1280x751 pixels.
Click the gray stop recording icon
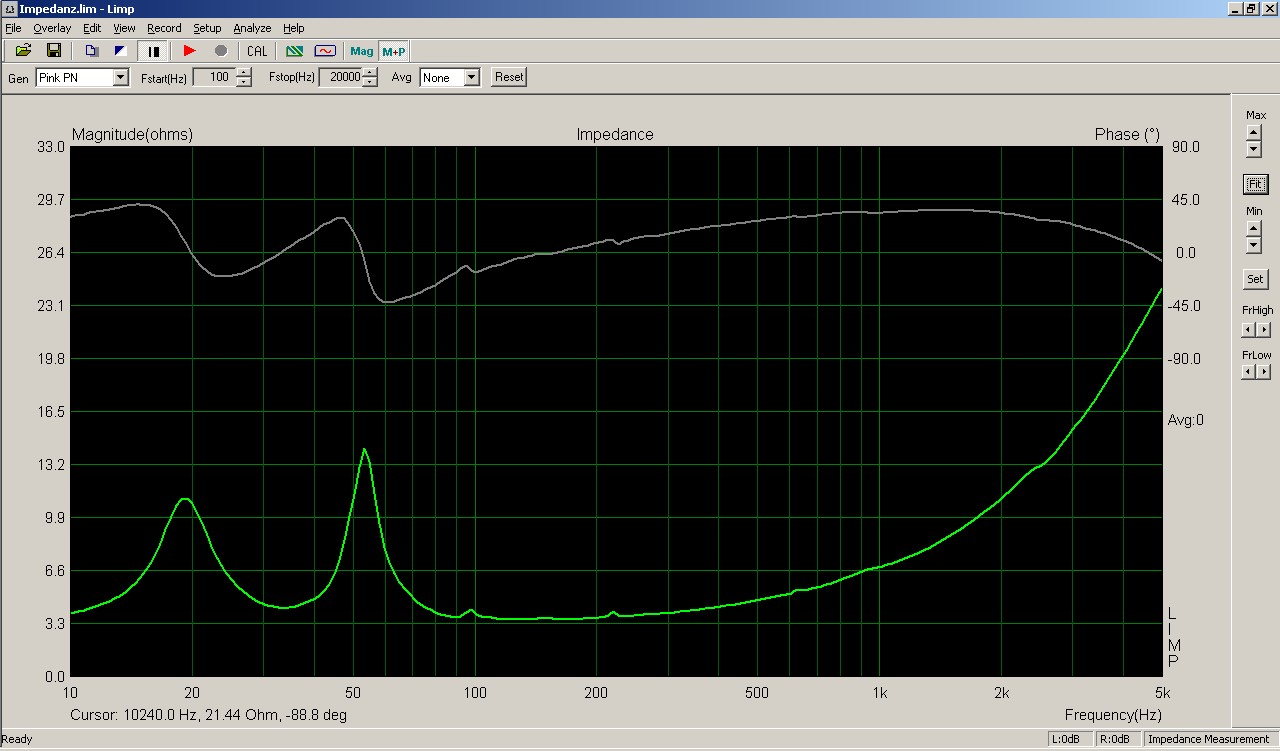[221, 51]
